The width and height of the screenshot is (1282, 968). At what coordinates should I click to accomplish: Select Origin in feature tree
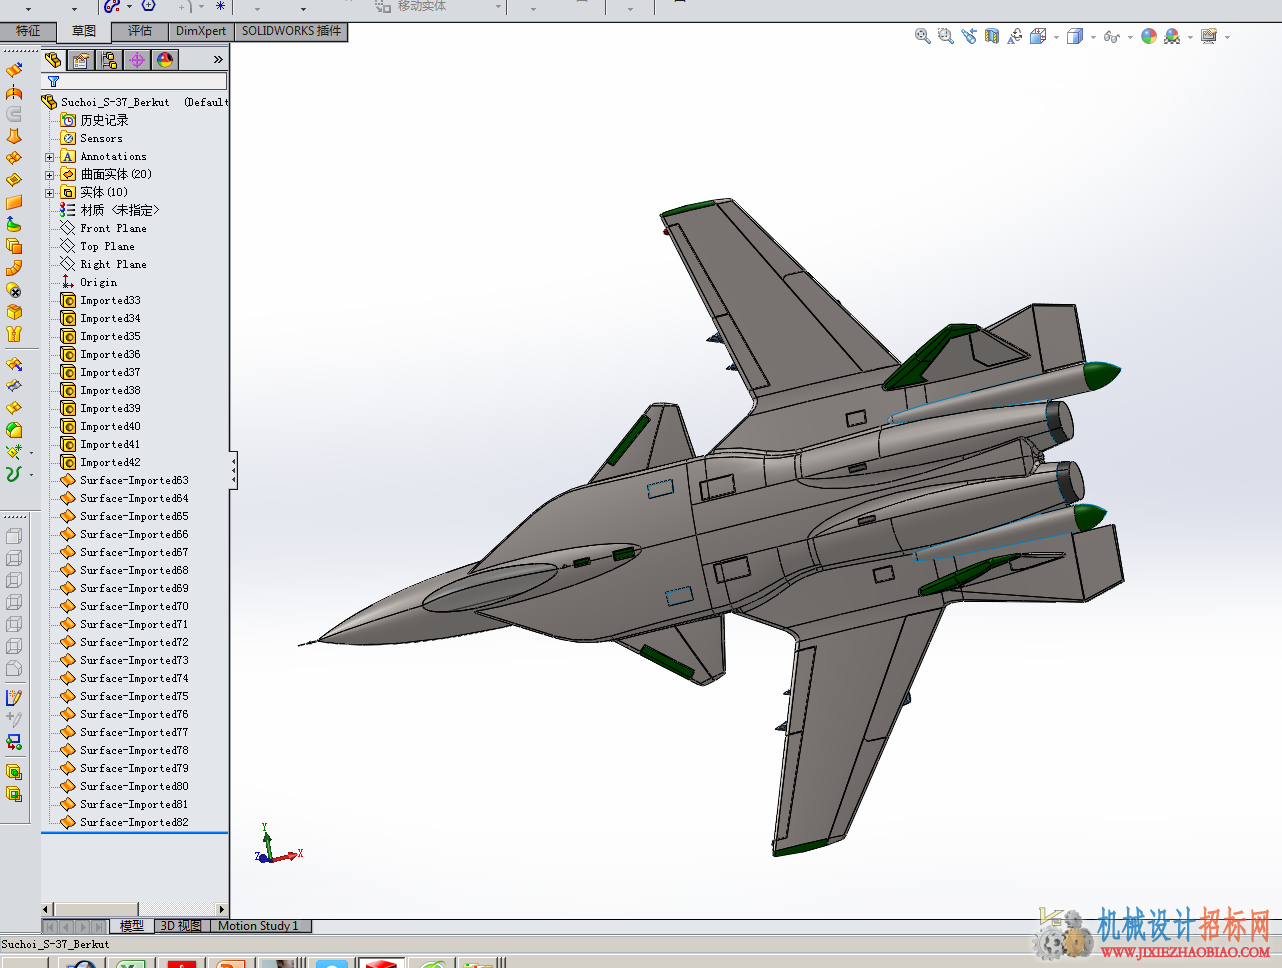tap(98, 282)
